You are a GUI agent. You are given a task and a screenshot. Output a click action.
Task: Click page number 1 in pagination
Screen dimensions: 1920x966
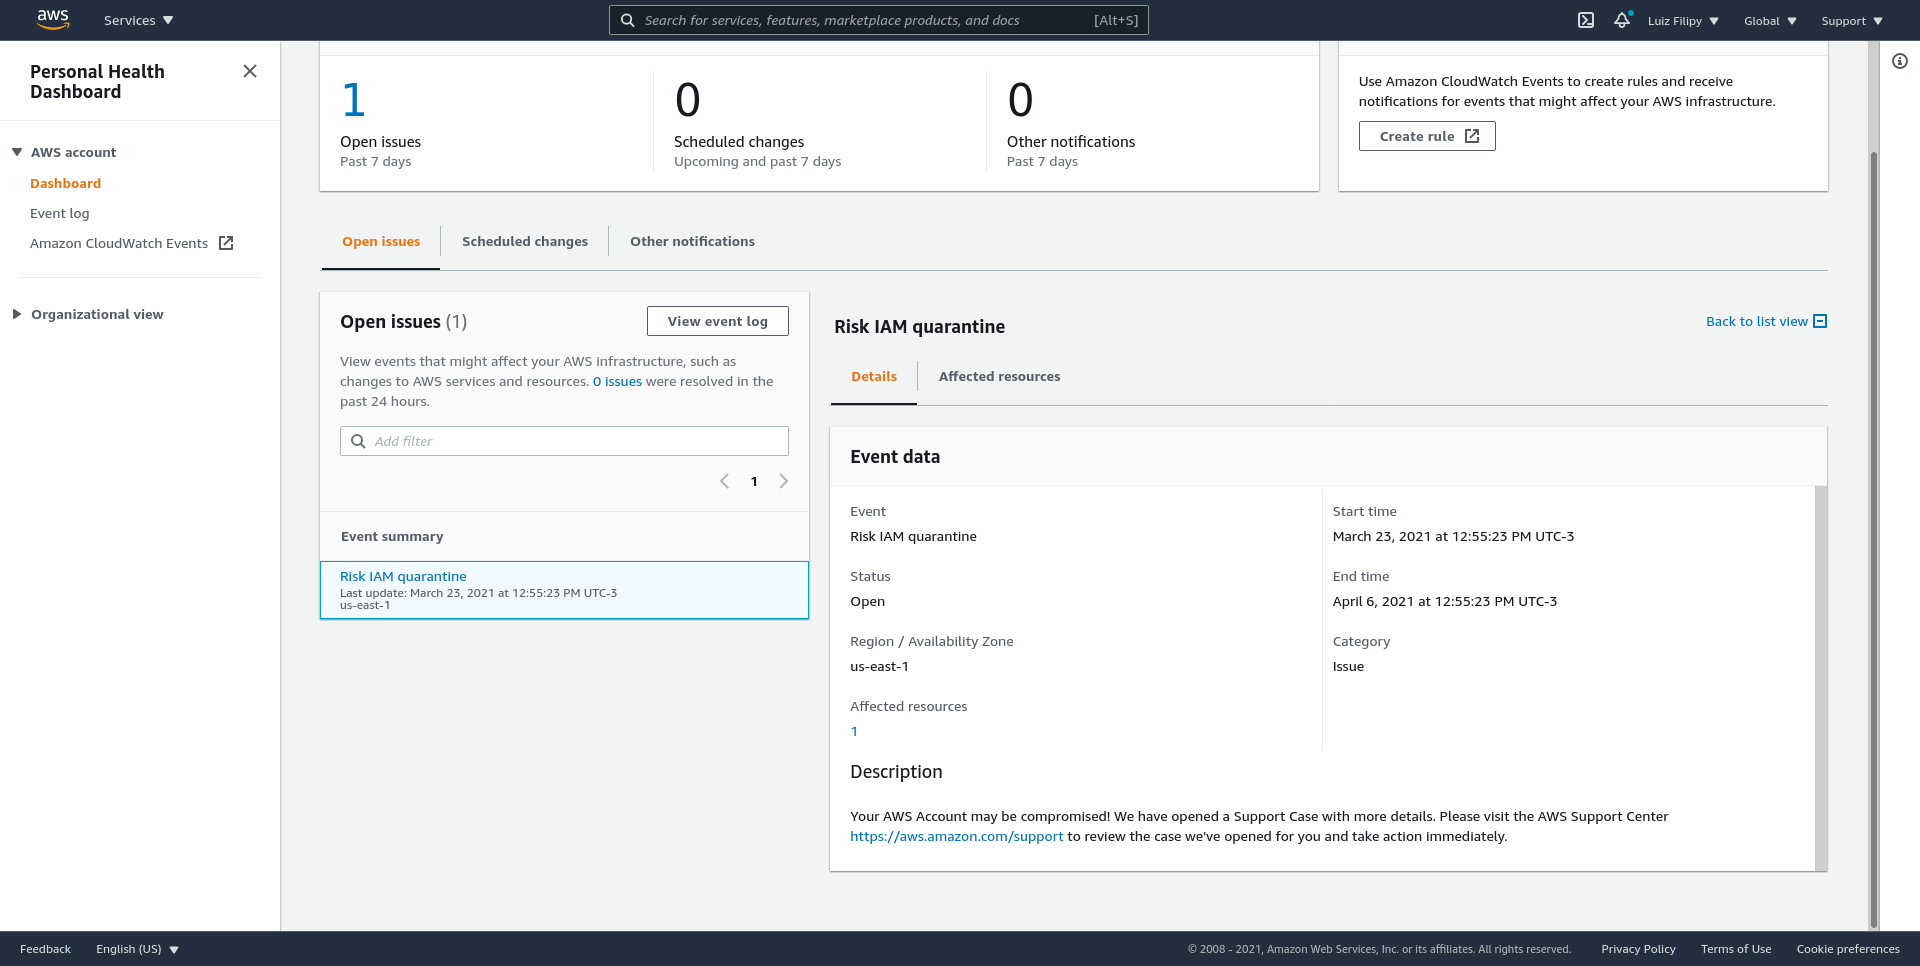coord(754,481)
